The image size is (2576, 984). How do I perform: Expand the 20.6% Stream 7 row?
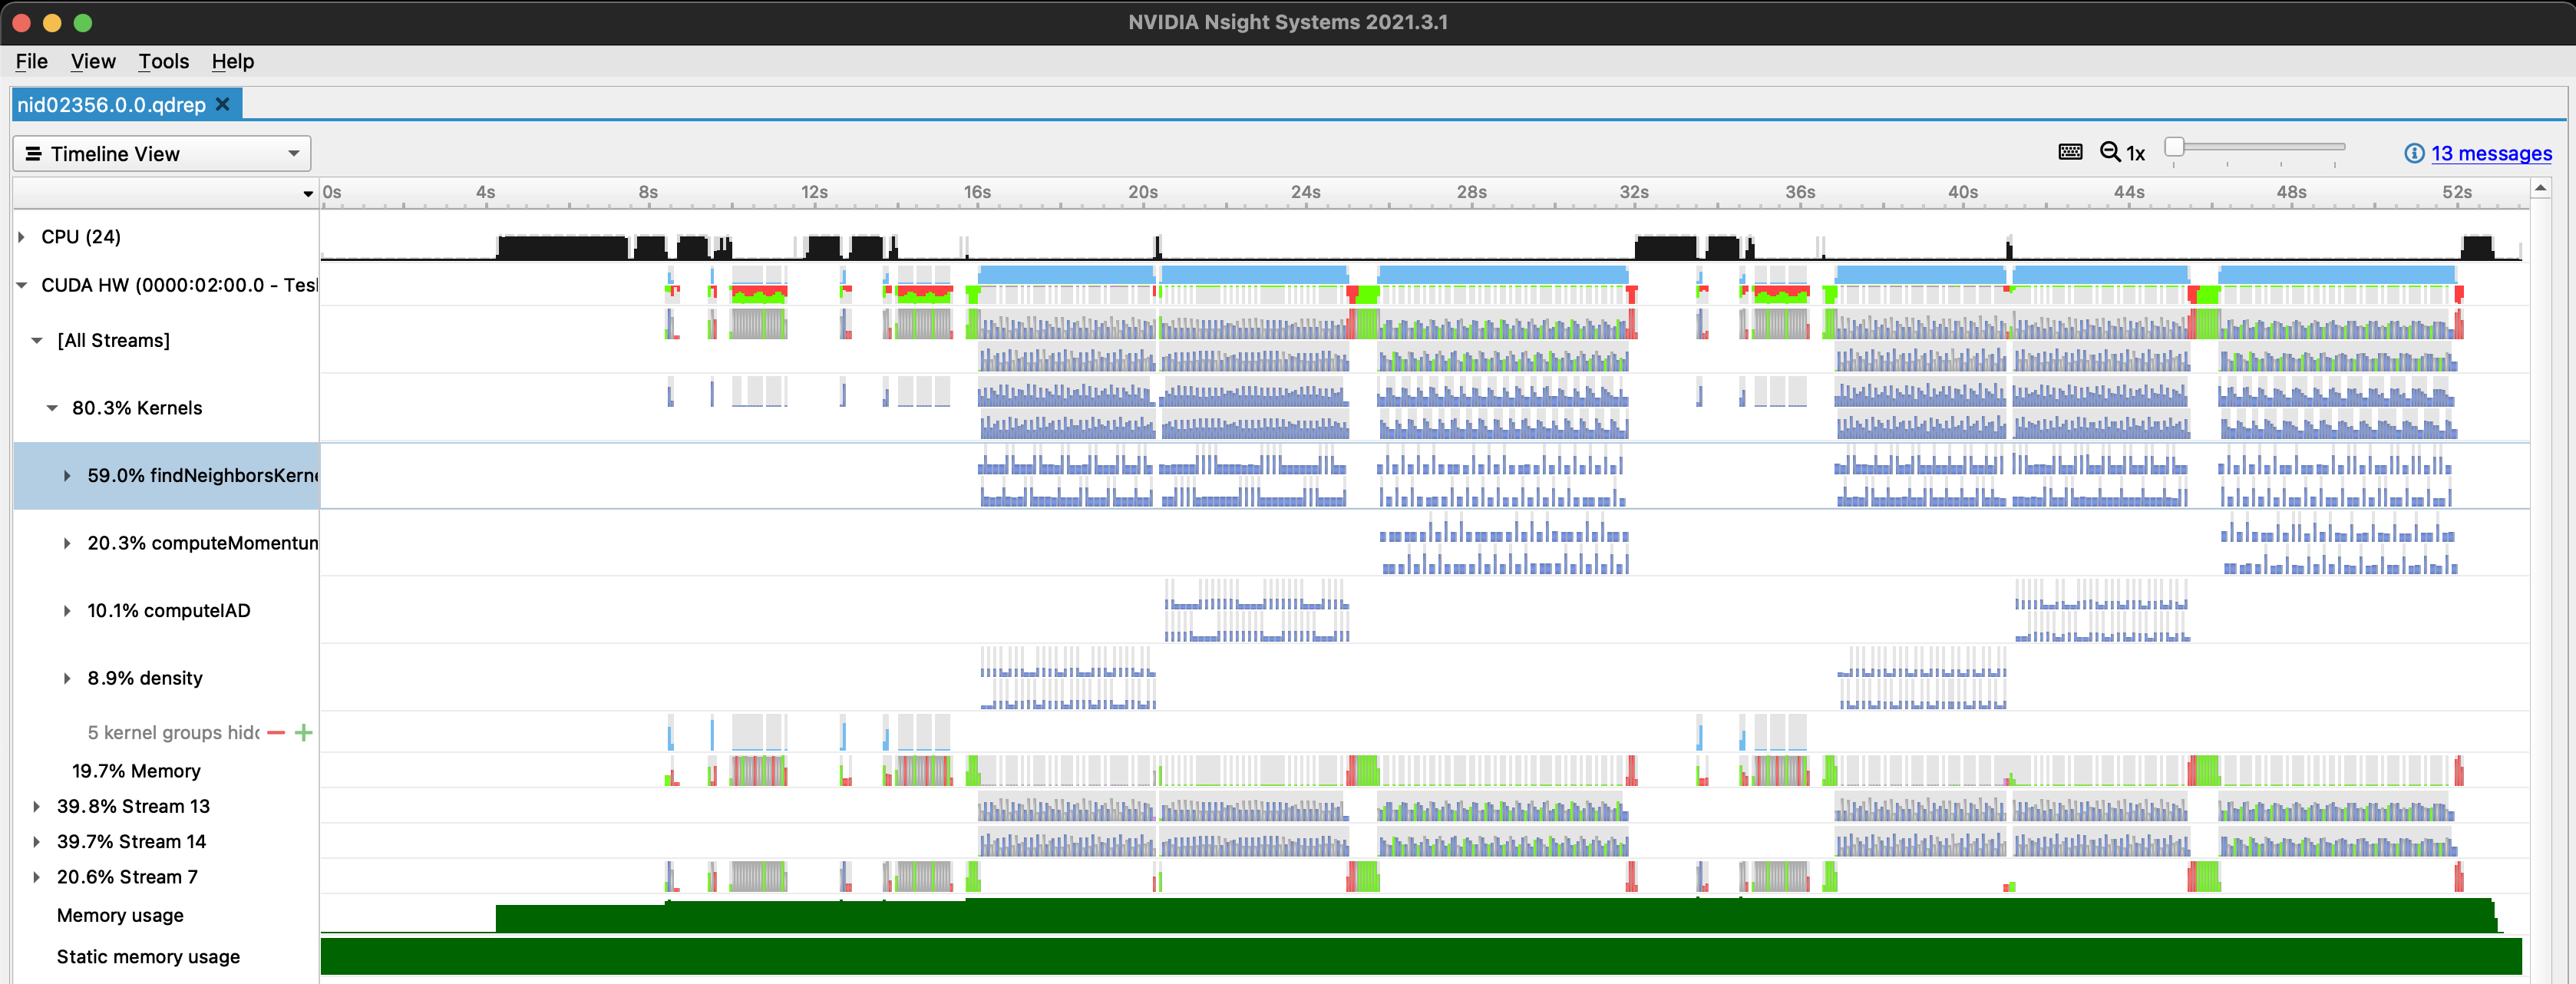(x=37, y=877)
